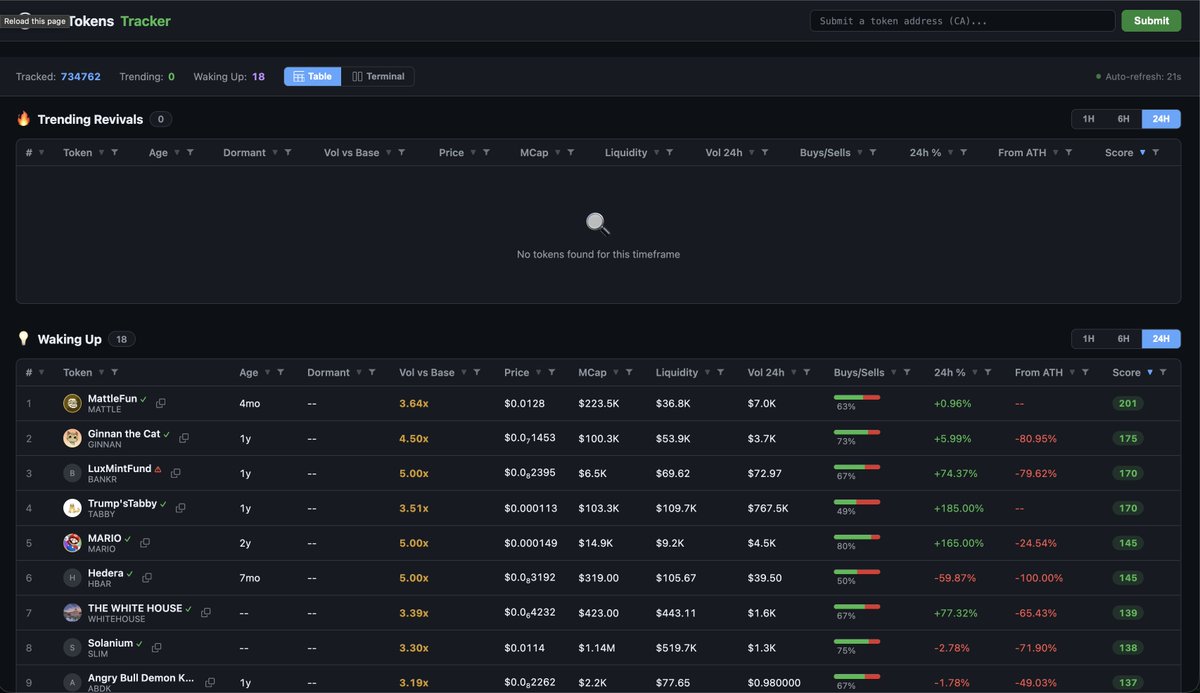Open Ginnan the Cat avatar image
This screenshot has height=693, width=1200.
coord(72,438)
